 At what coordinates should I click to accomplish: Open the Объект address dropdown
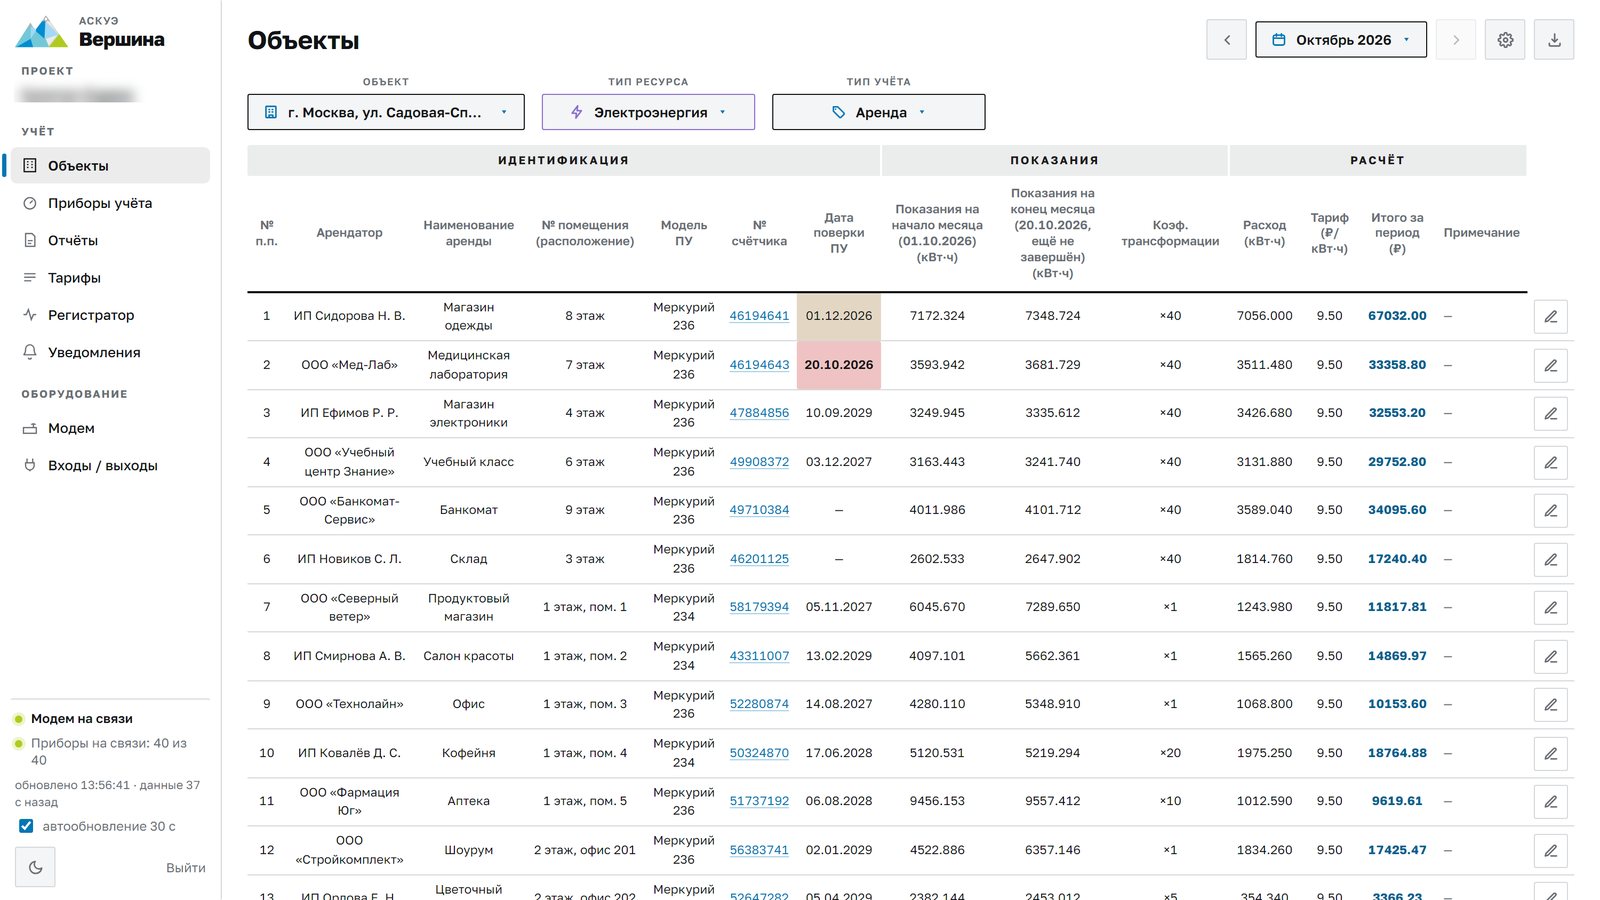386,112
